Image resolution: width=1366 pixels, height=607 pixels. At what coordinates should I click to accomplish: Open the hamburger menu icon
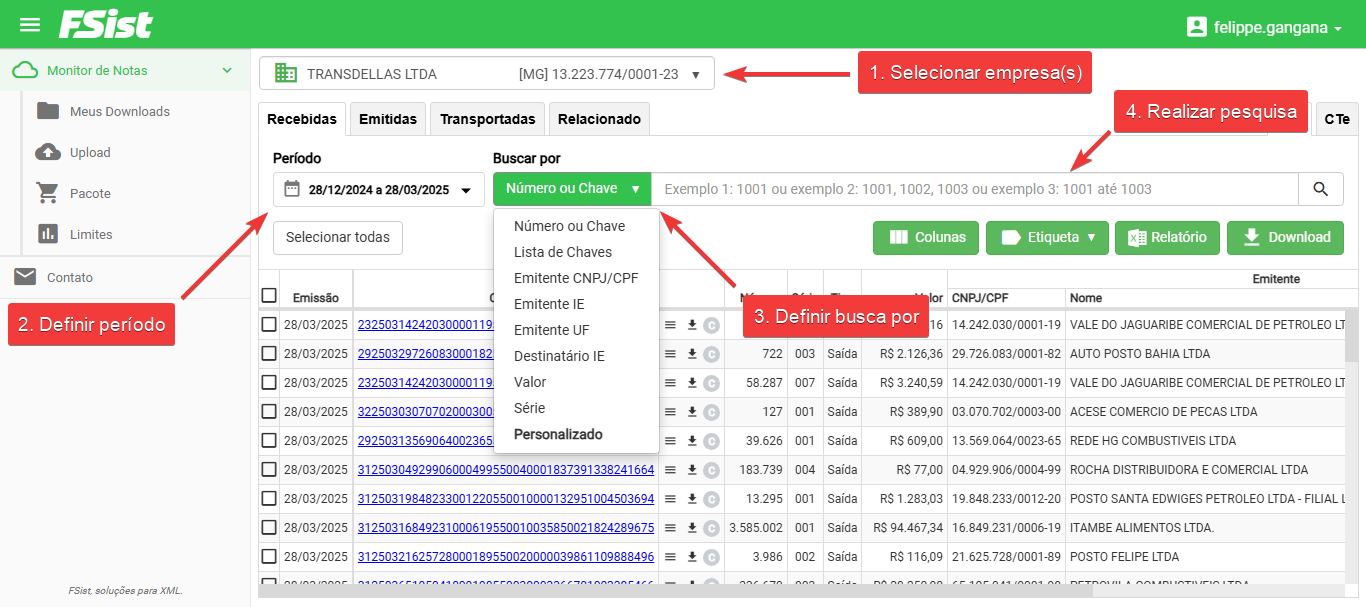[x=30, y=25]
